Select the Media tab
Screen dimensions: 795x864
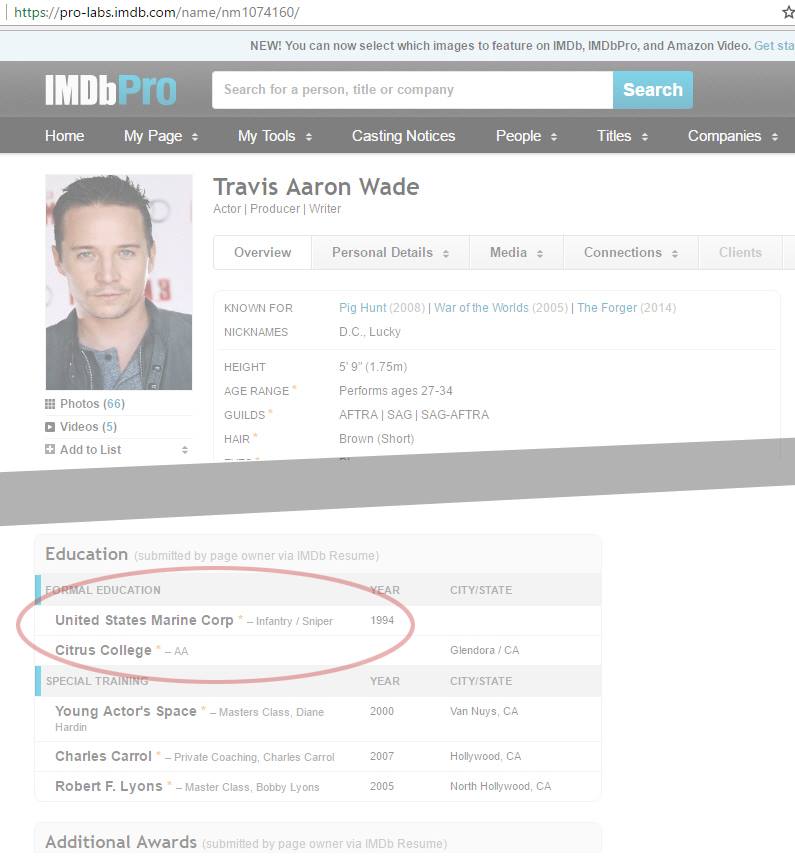pos(515,253)
